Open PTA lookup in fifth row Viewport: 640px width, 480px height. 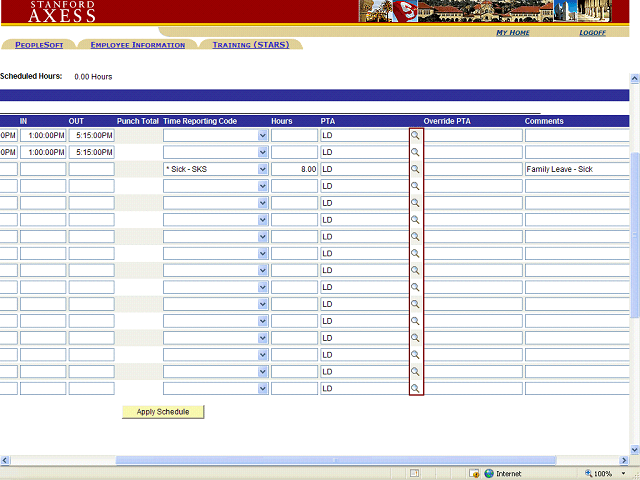415,203
